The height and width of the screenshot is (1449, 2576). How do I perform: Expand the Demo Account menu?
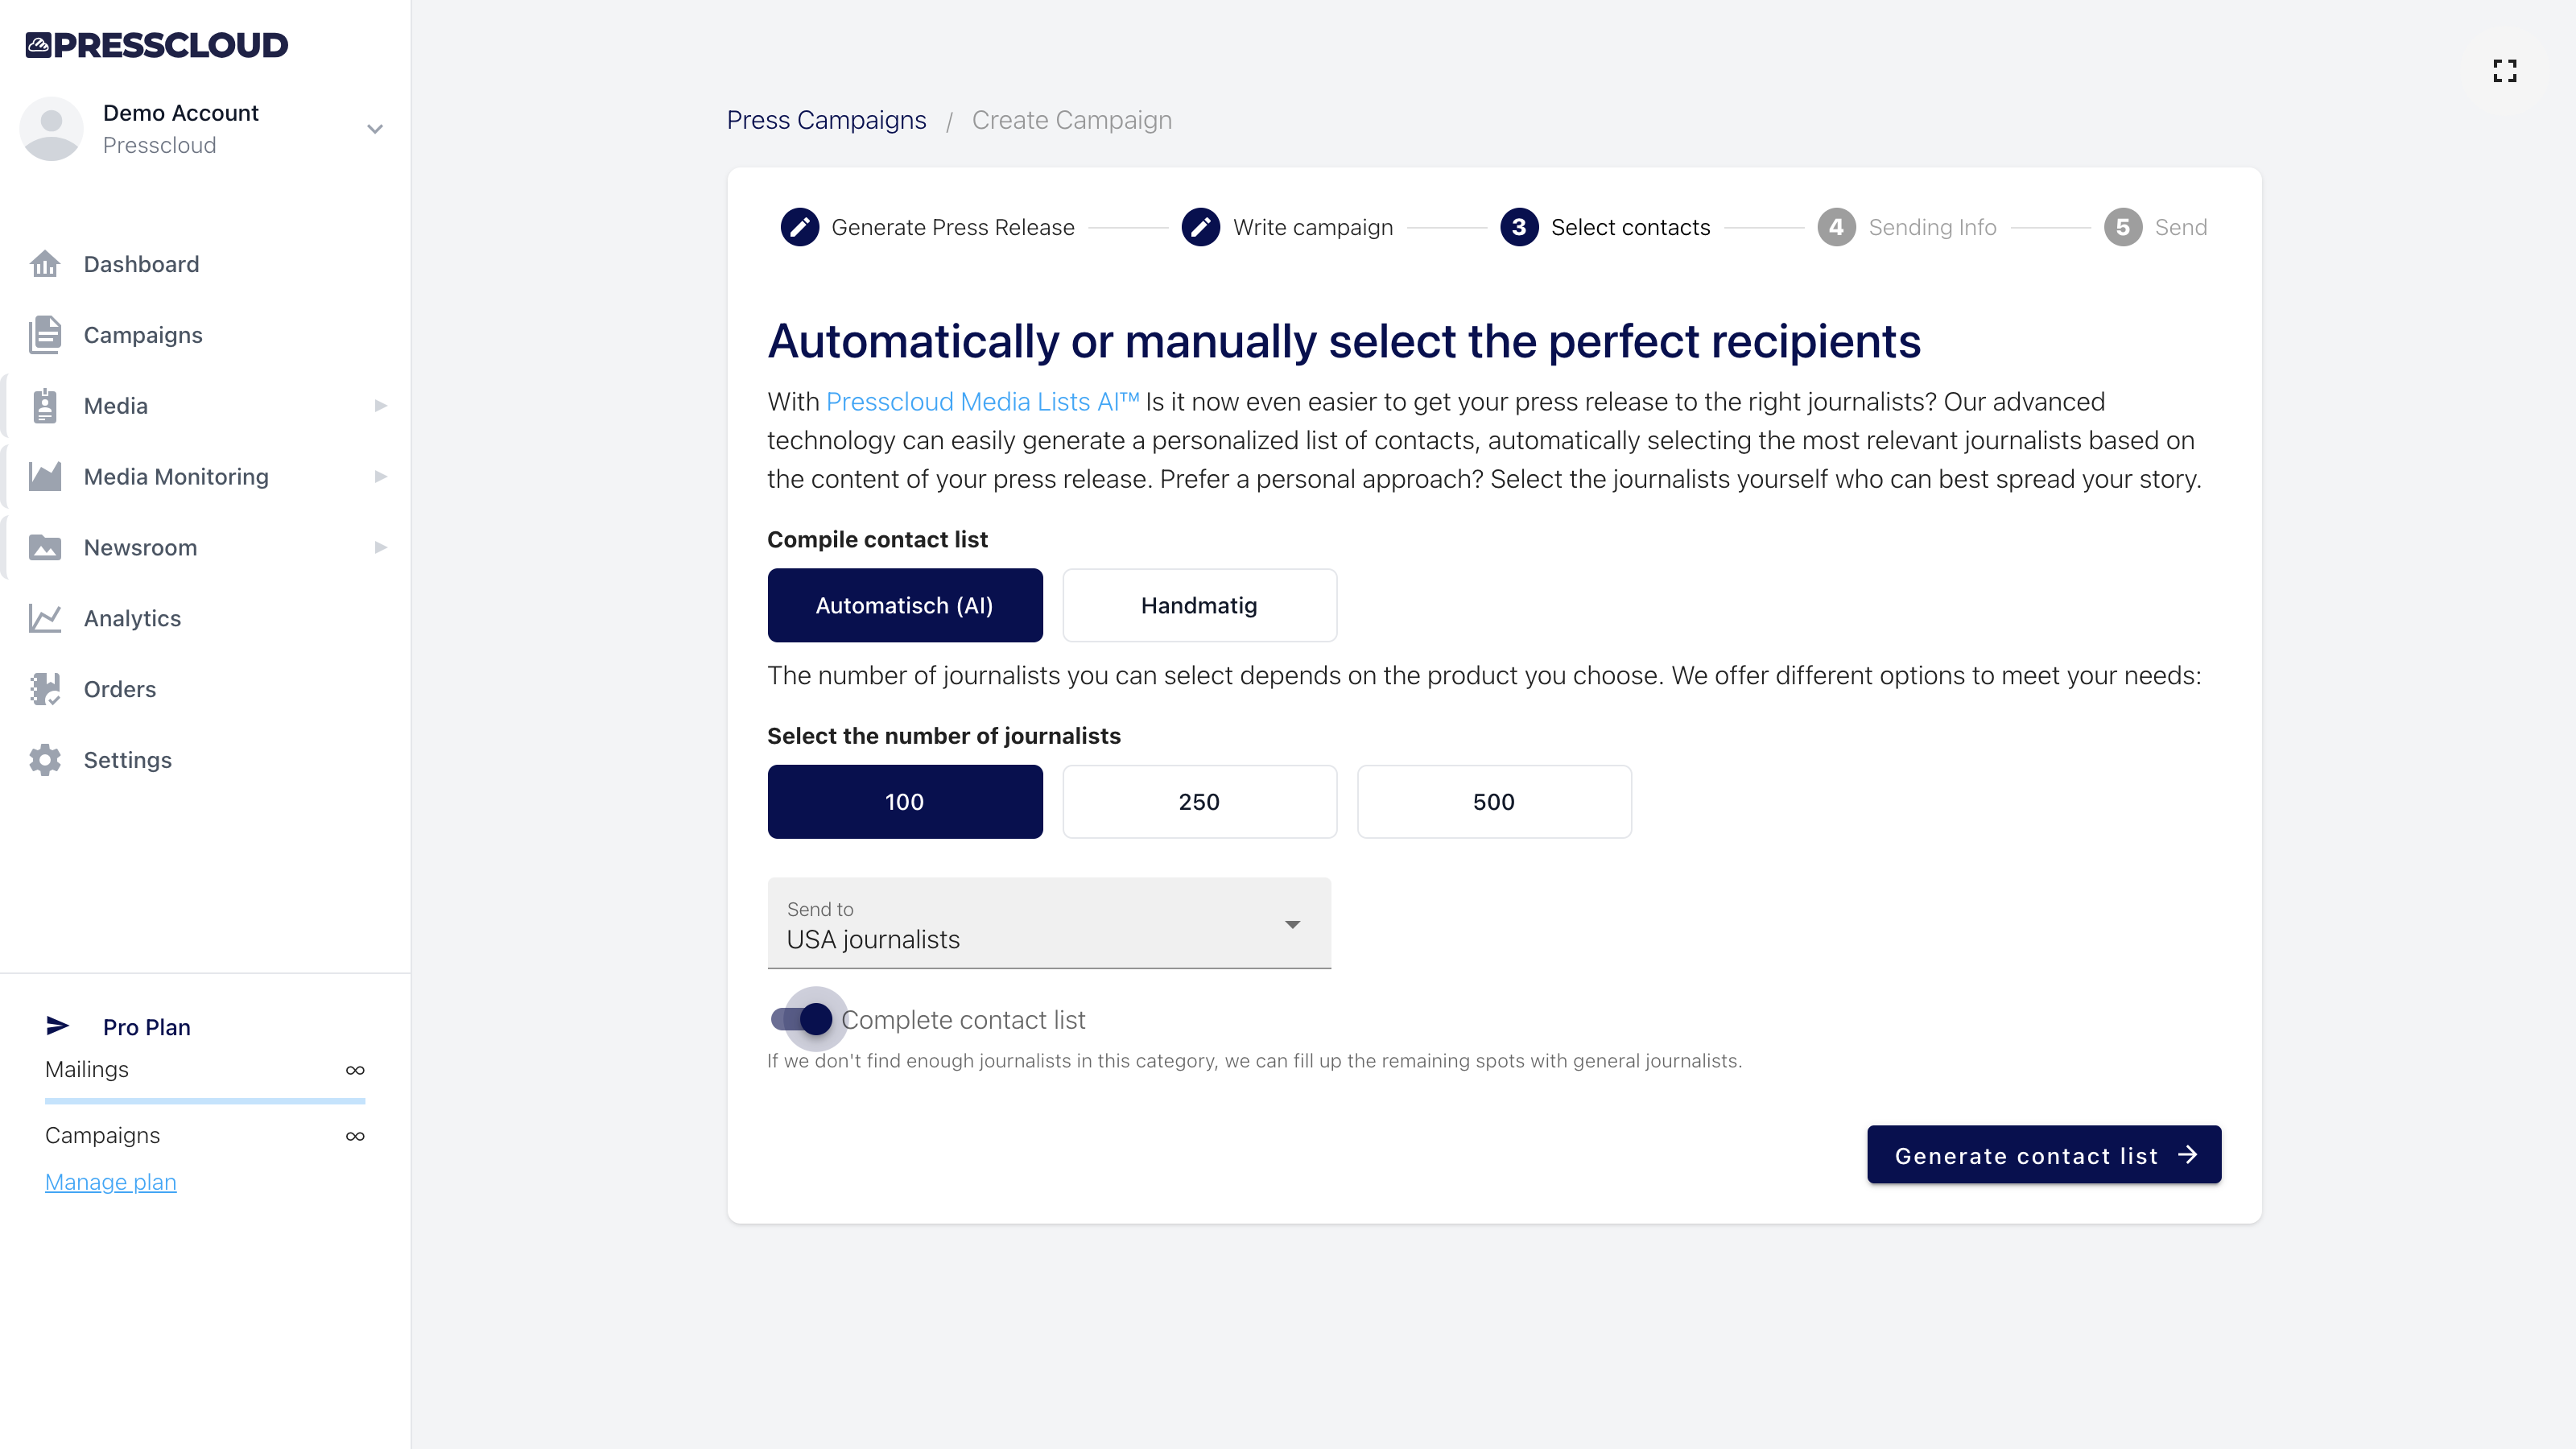click(x=374, y=128)
